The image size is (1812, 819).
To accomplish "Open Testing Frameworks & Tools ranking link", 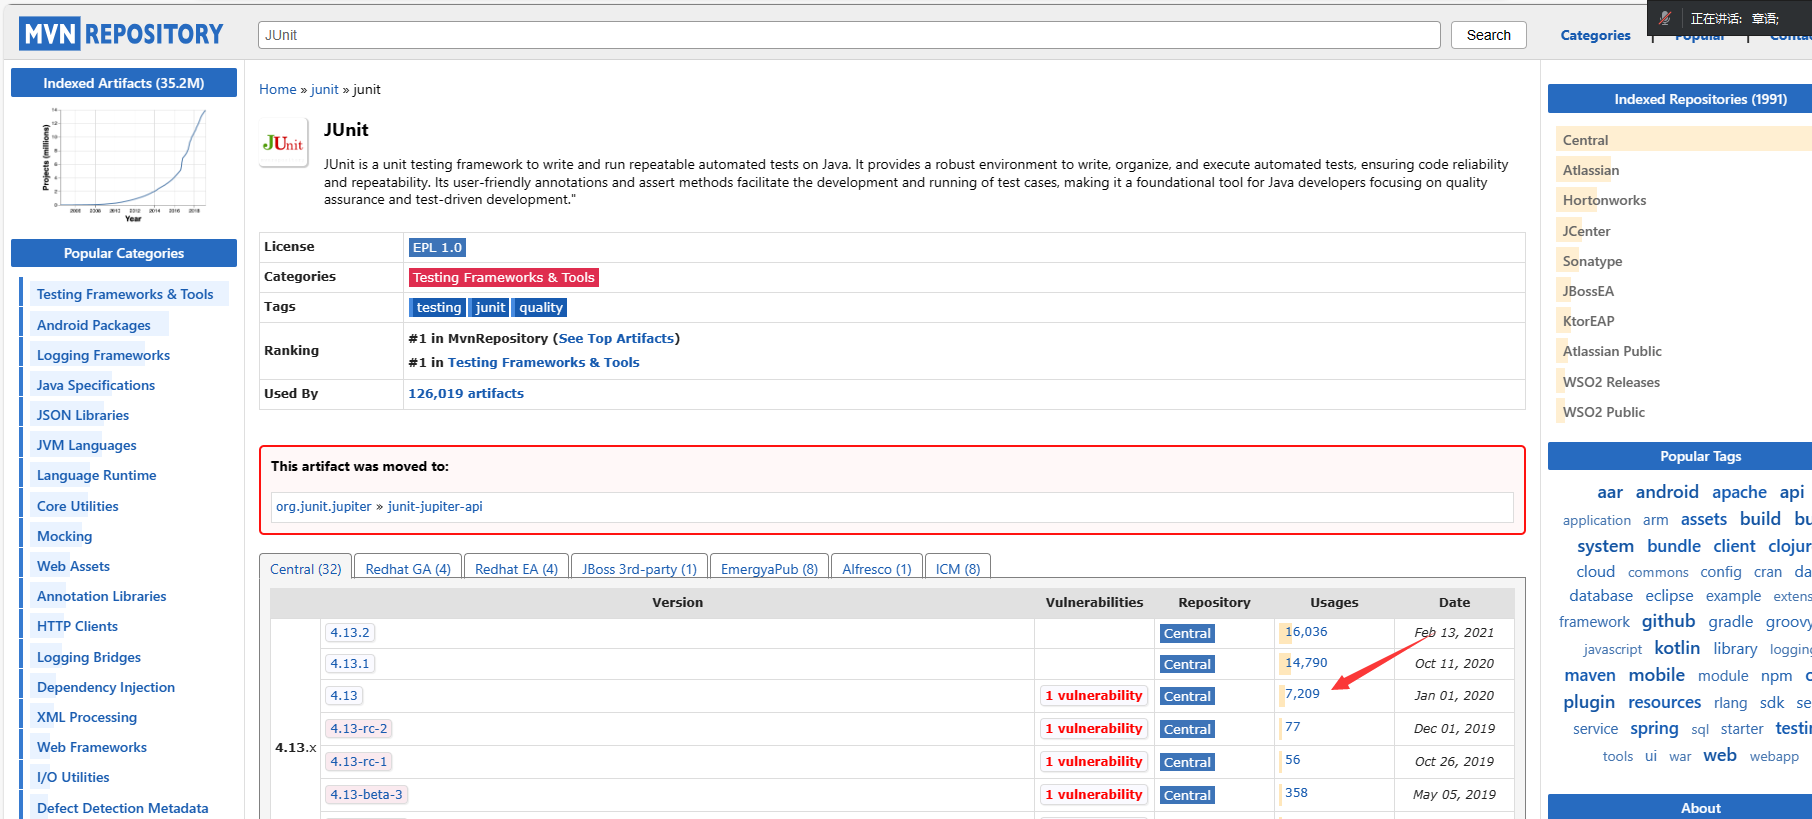I will point(543,362).
